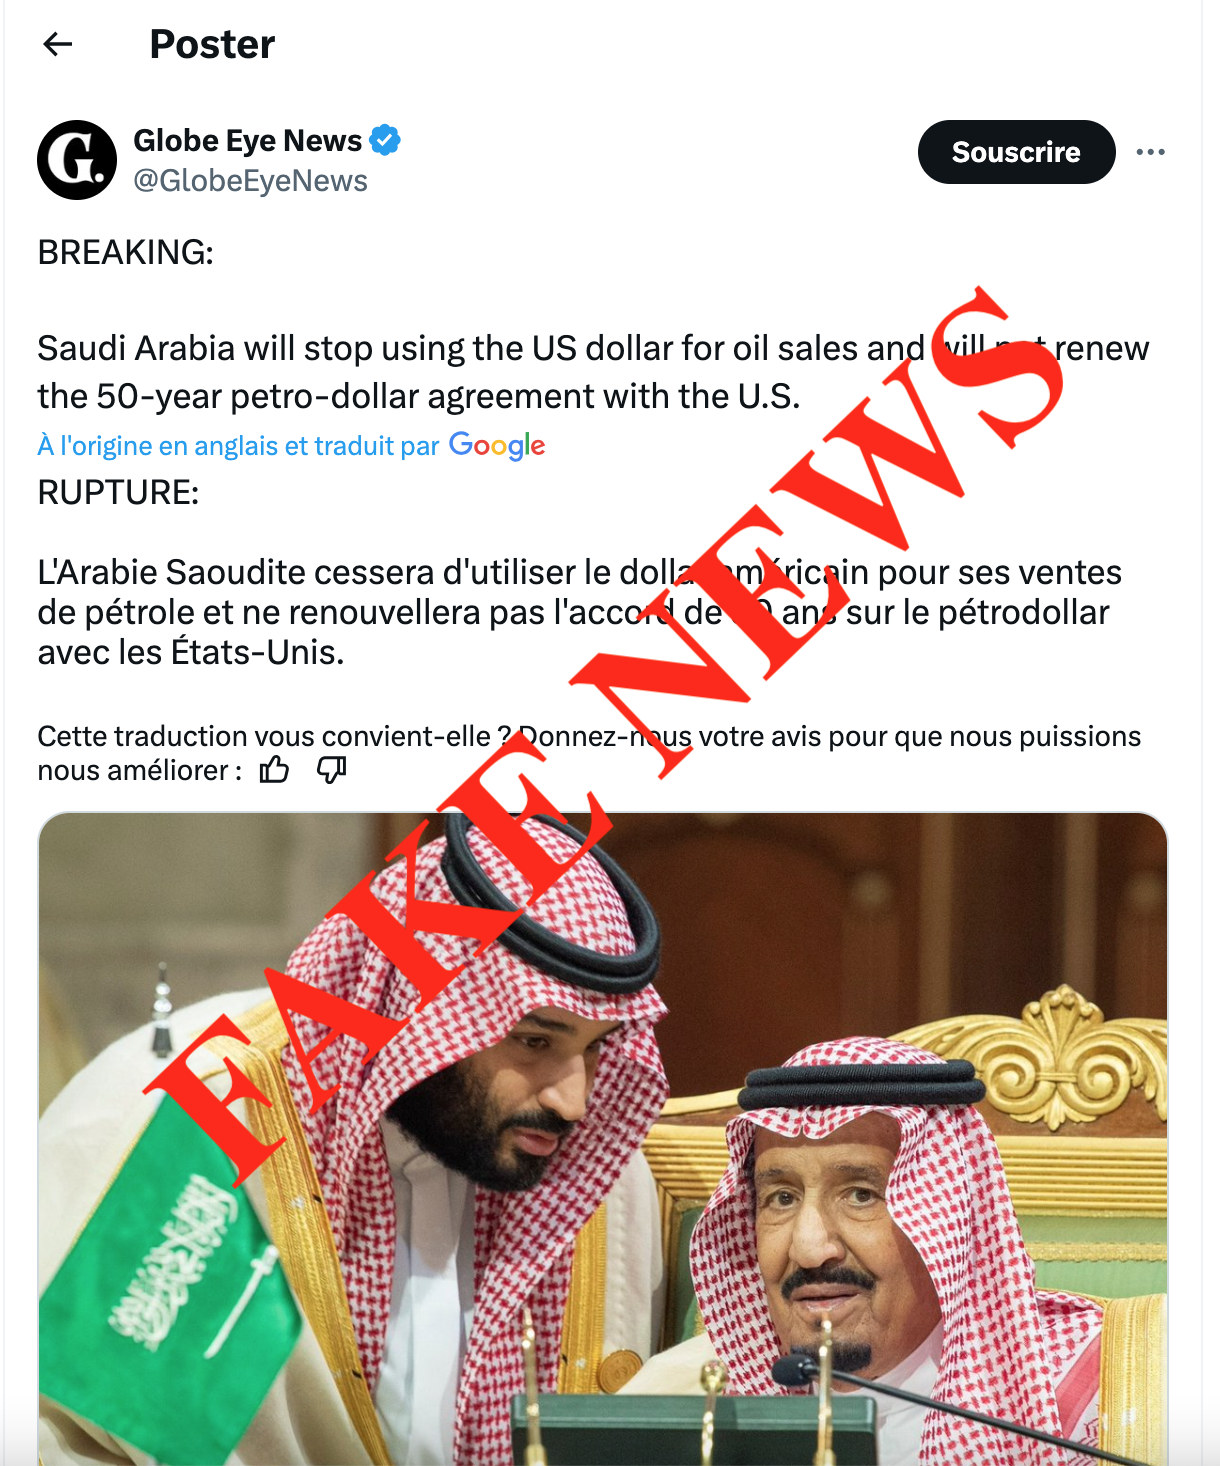
Task: Click the English tweet text about petro-dollar
Action: [593, 372]
